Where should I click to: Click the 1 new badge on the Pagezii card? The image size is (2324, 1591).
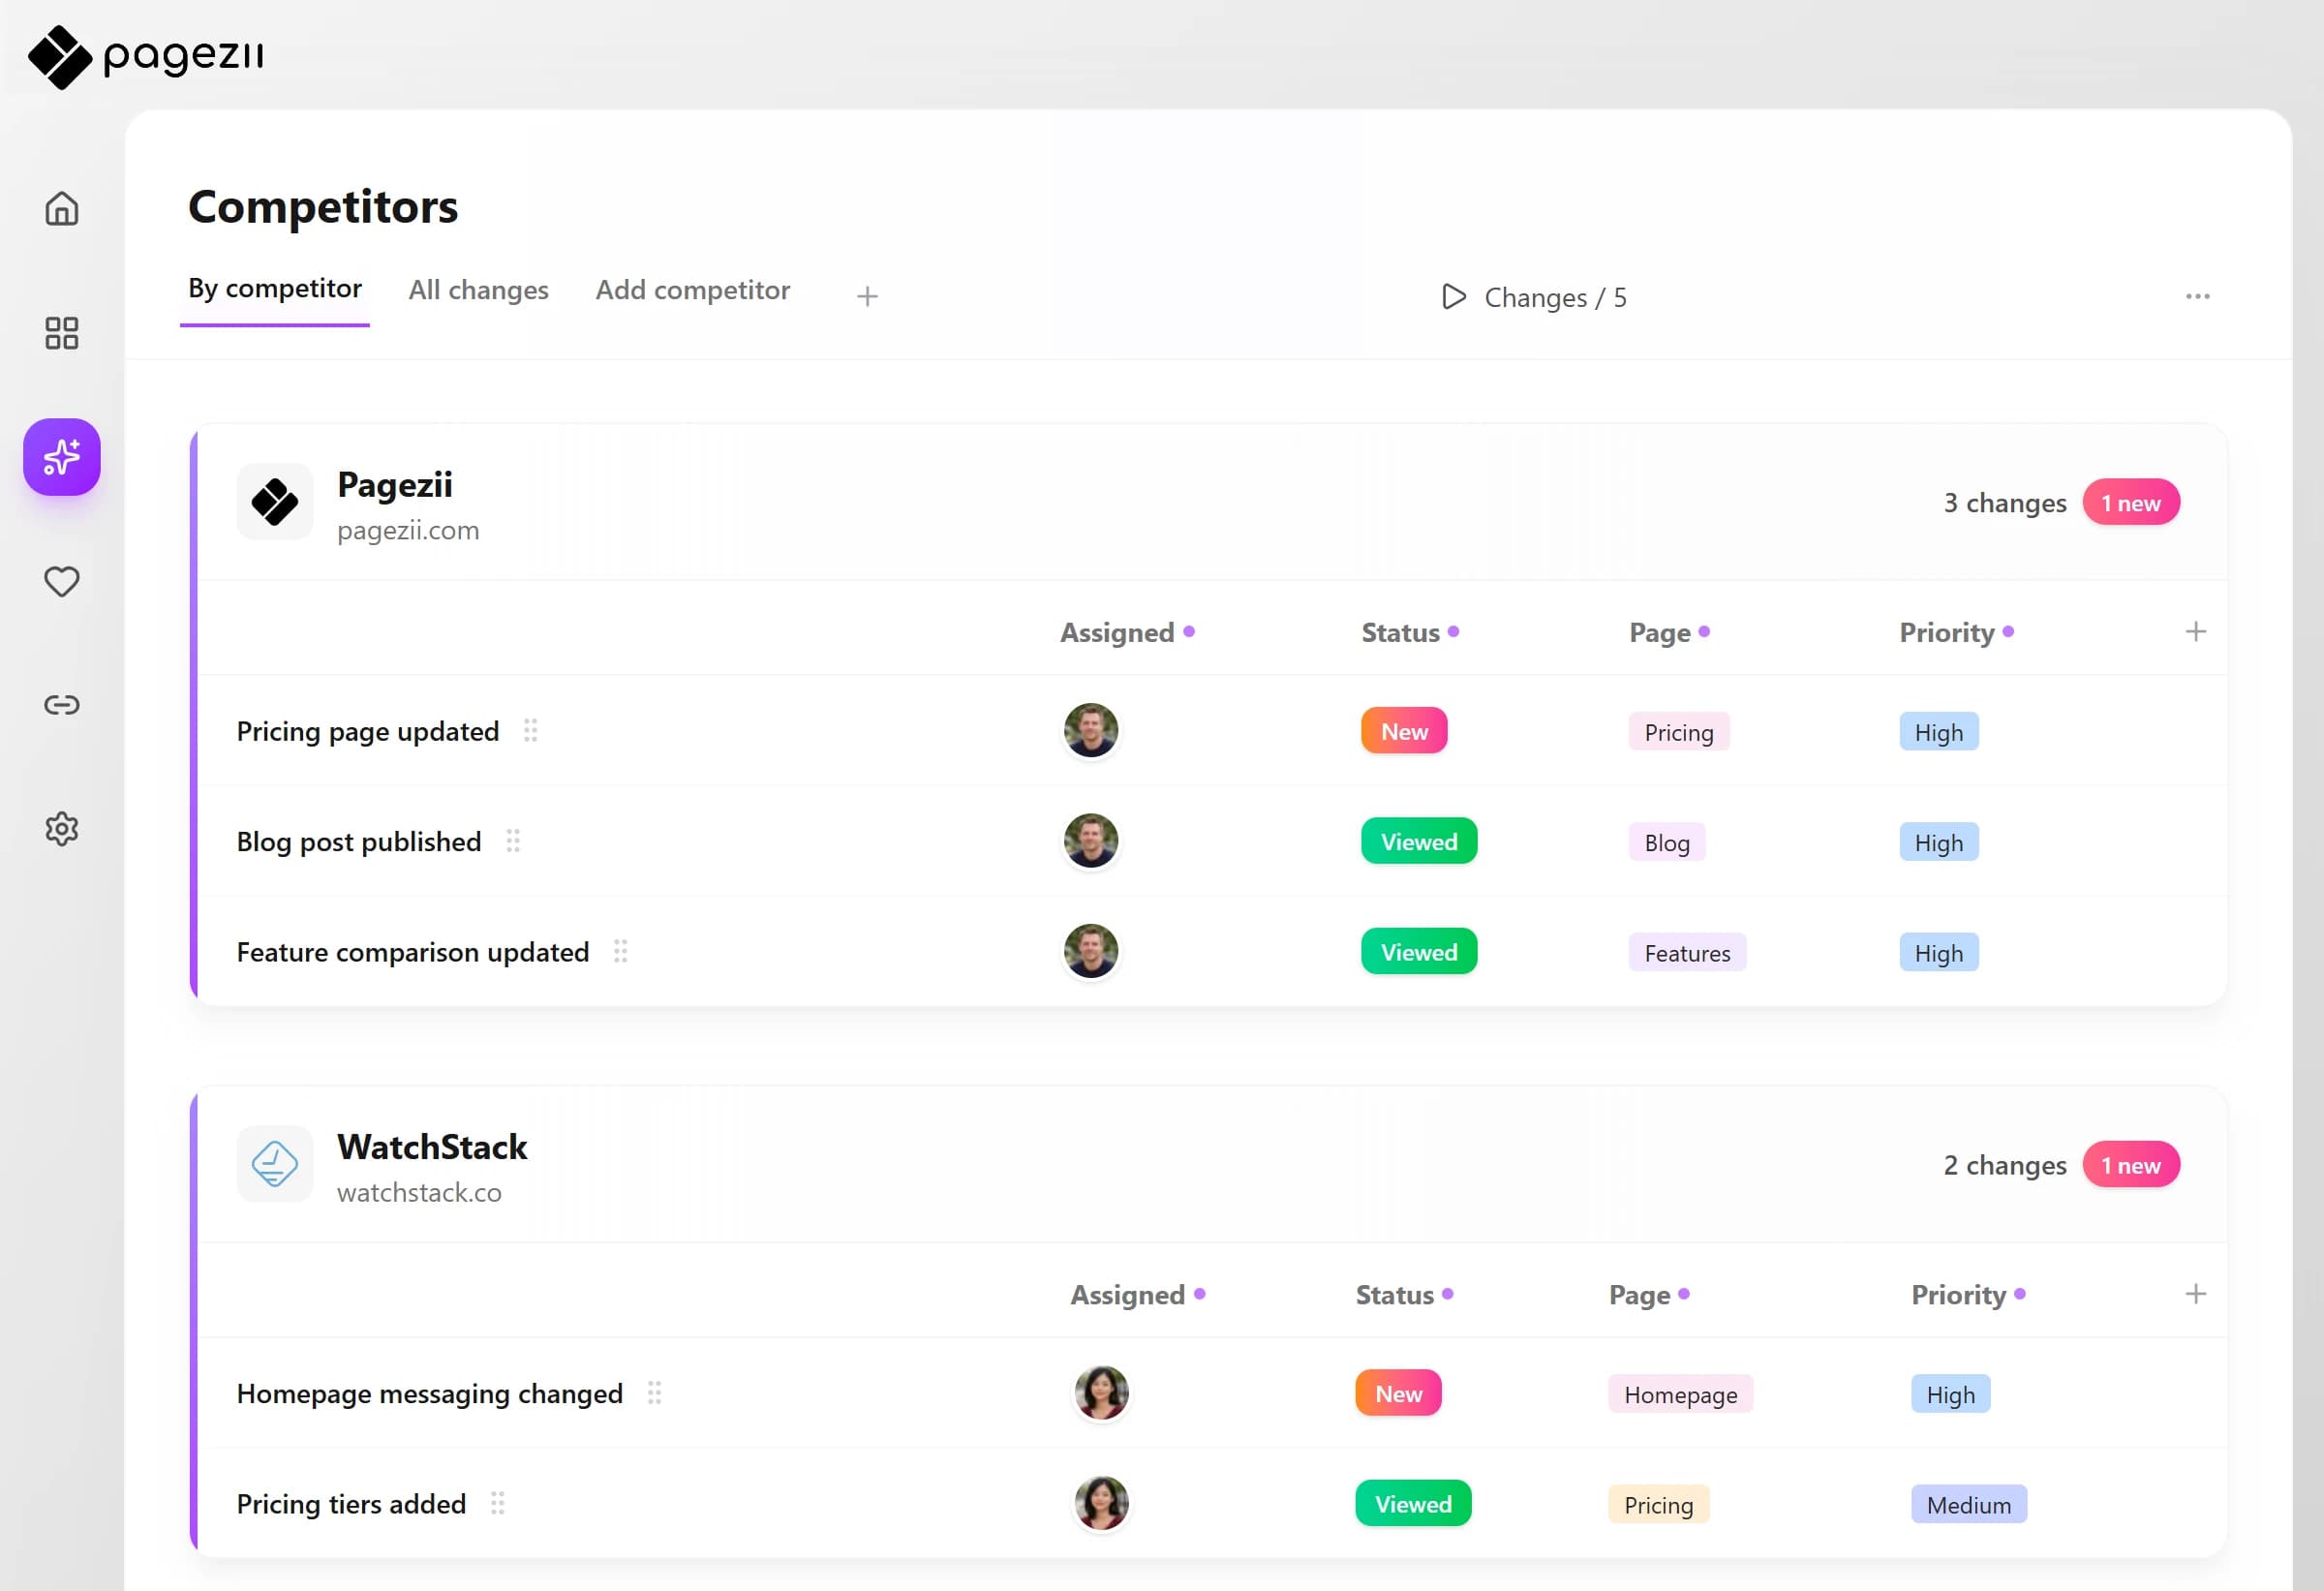pos(2130,502)
